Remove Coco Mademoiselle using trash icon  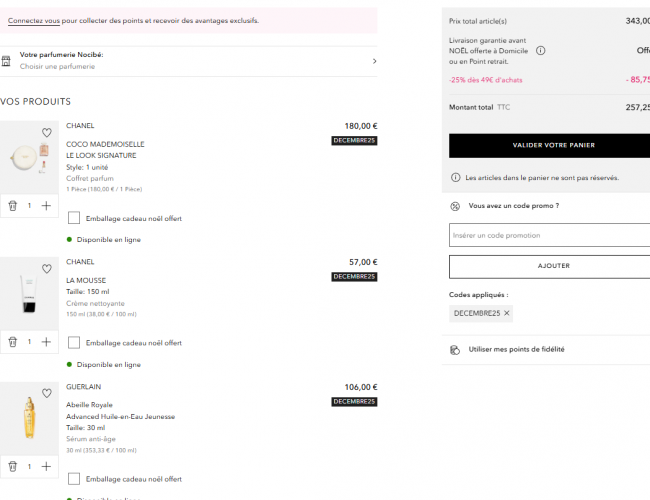point(13,205)
